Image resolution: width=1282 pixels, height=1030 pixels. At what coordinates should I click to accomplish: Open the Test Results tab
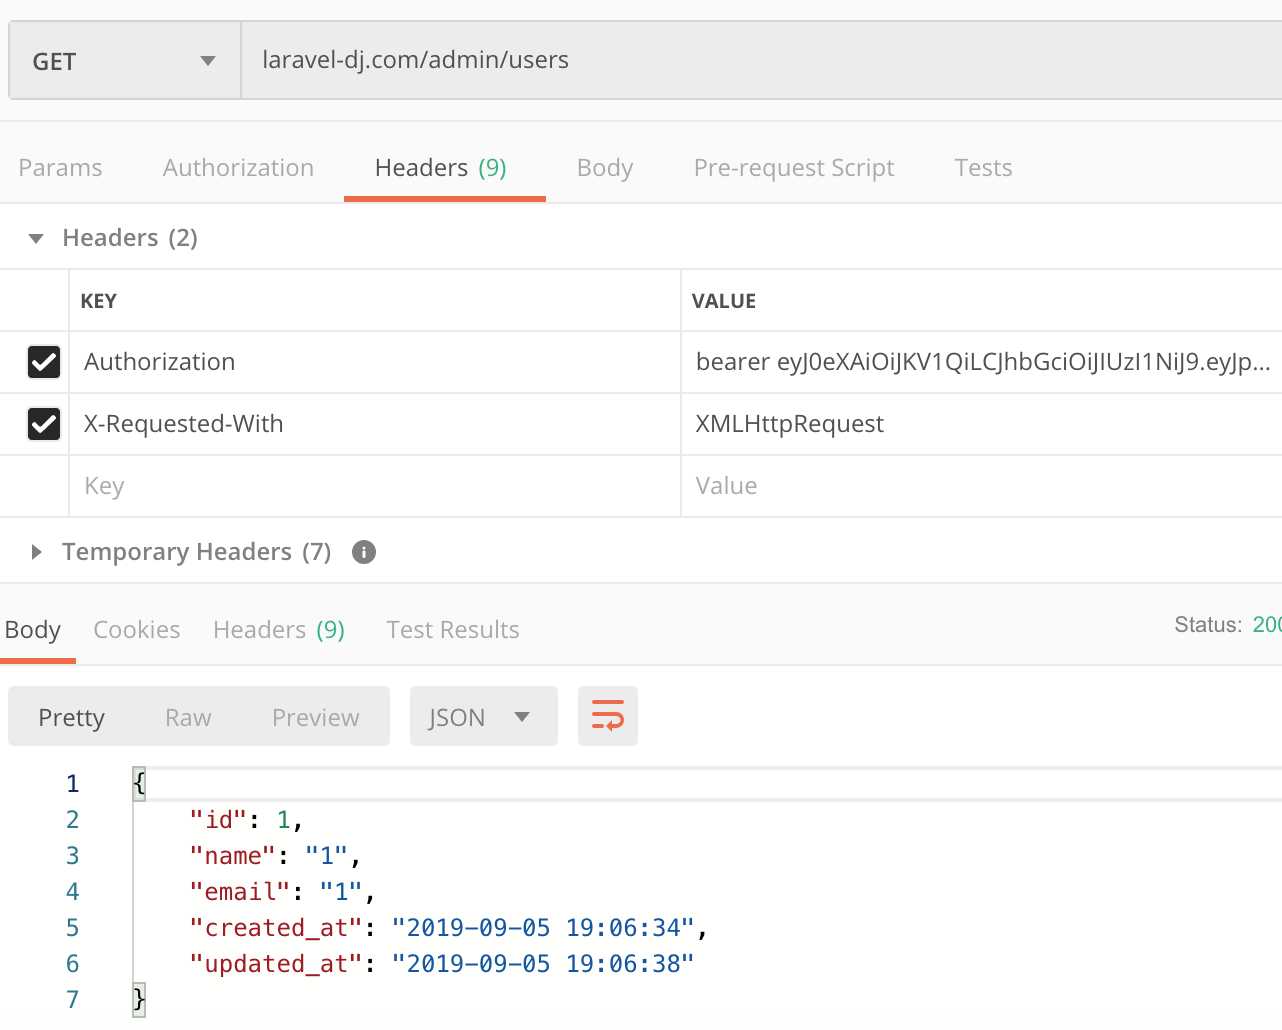453,630
